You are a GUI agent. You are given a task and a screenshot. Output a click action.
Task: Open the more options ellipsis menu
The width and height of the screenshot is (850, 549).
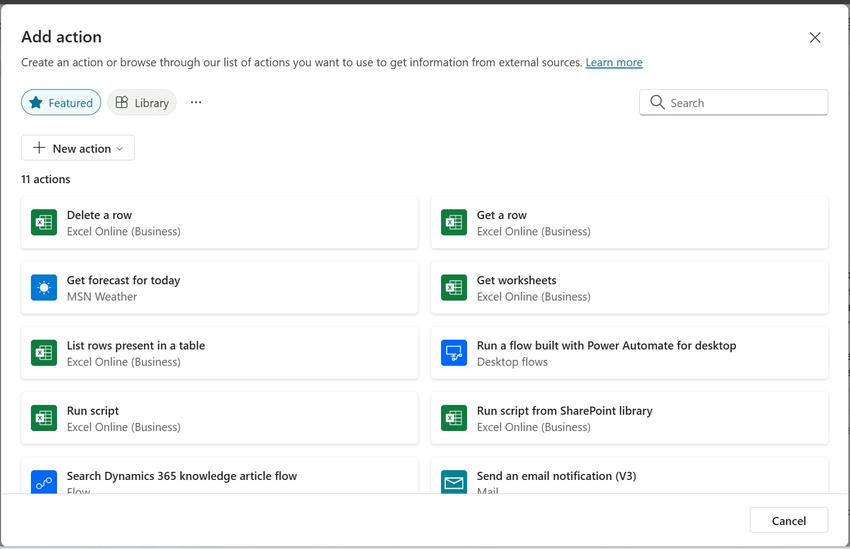(196, 102)
